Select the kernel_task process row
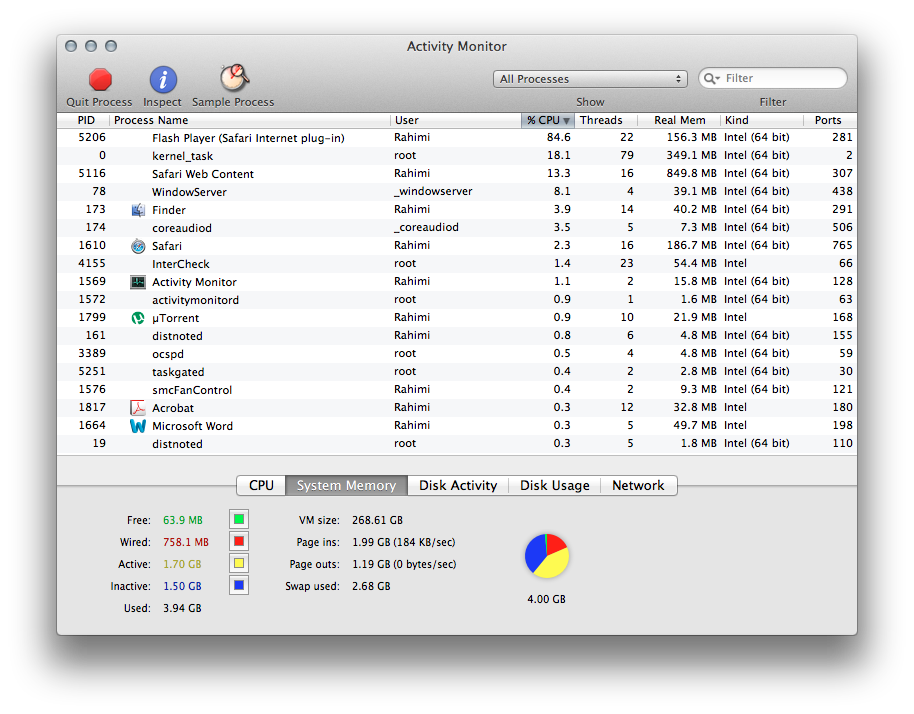Viewport: 914px width, 714px height. (x=457, y=156)
